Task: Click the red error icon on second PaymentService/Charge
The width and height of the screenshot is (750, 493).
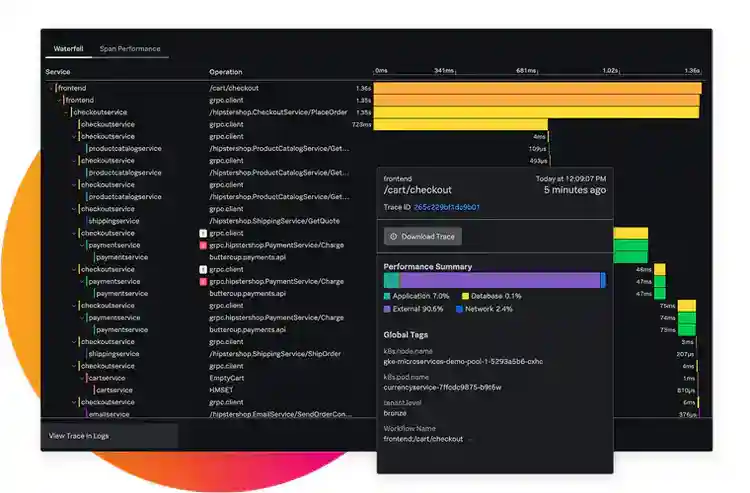Action: tap(203, 281)
